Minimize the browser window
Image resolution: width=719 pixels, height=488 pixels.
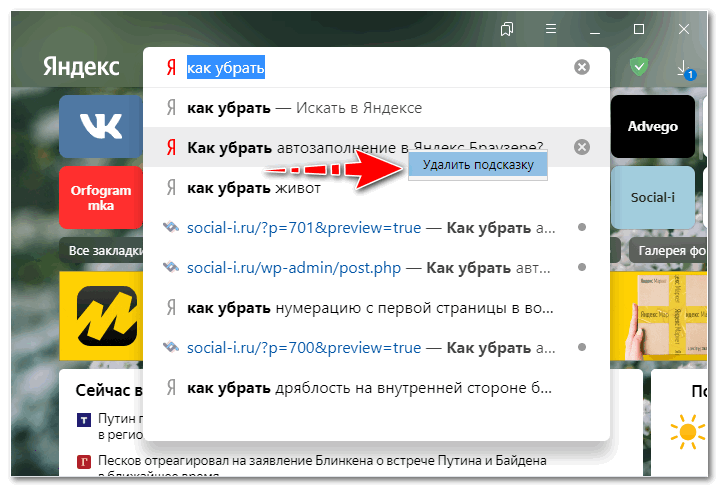click(x=595, y=32)
